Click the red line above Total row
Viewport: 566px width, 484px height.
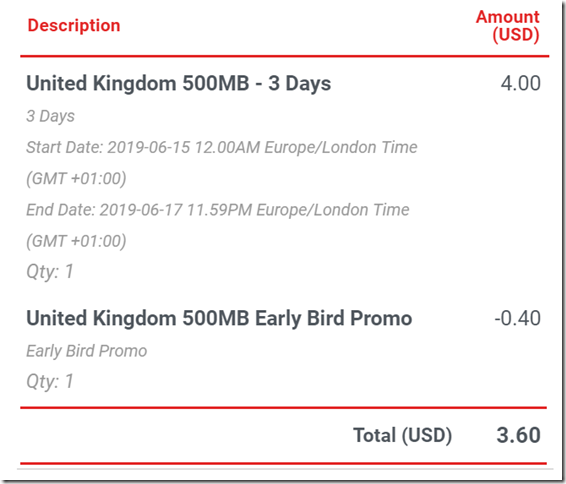(x=283, y=408)
